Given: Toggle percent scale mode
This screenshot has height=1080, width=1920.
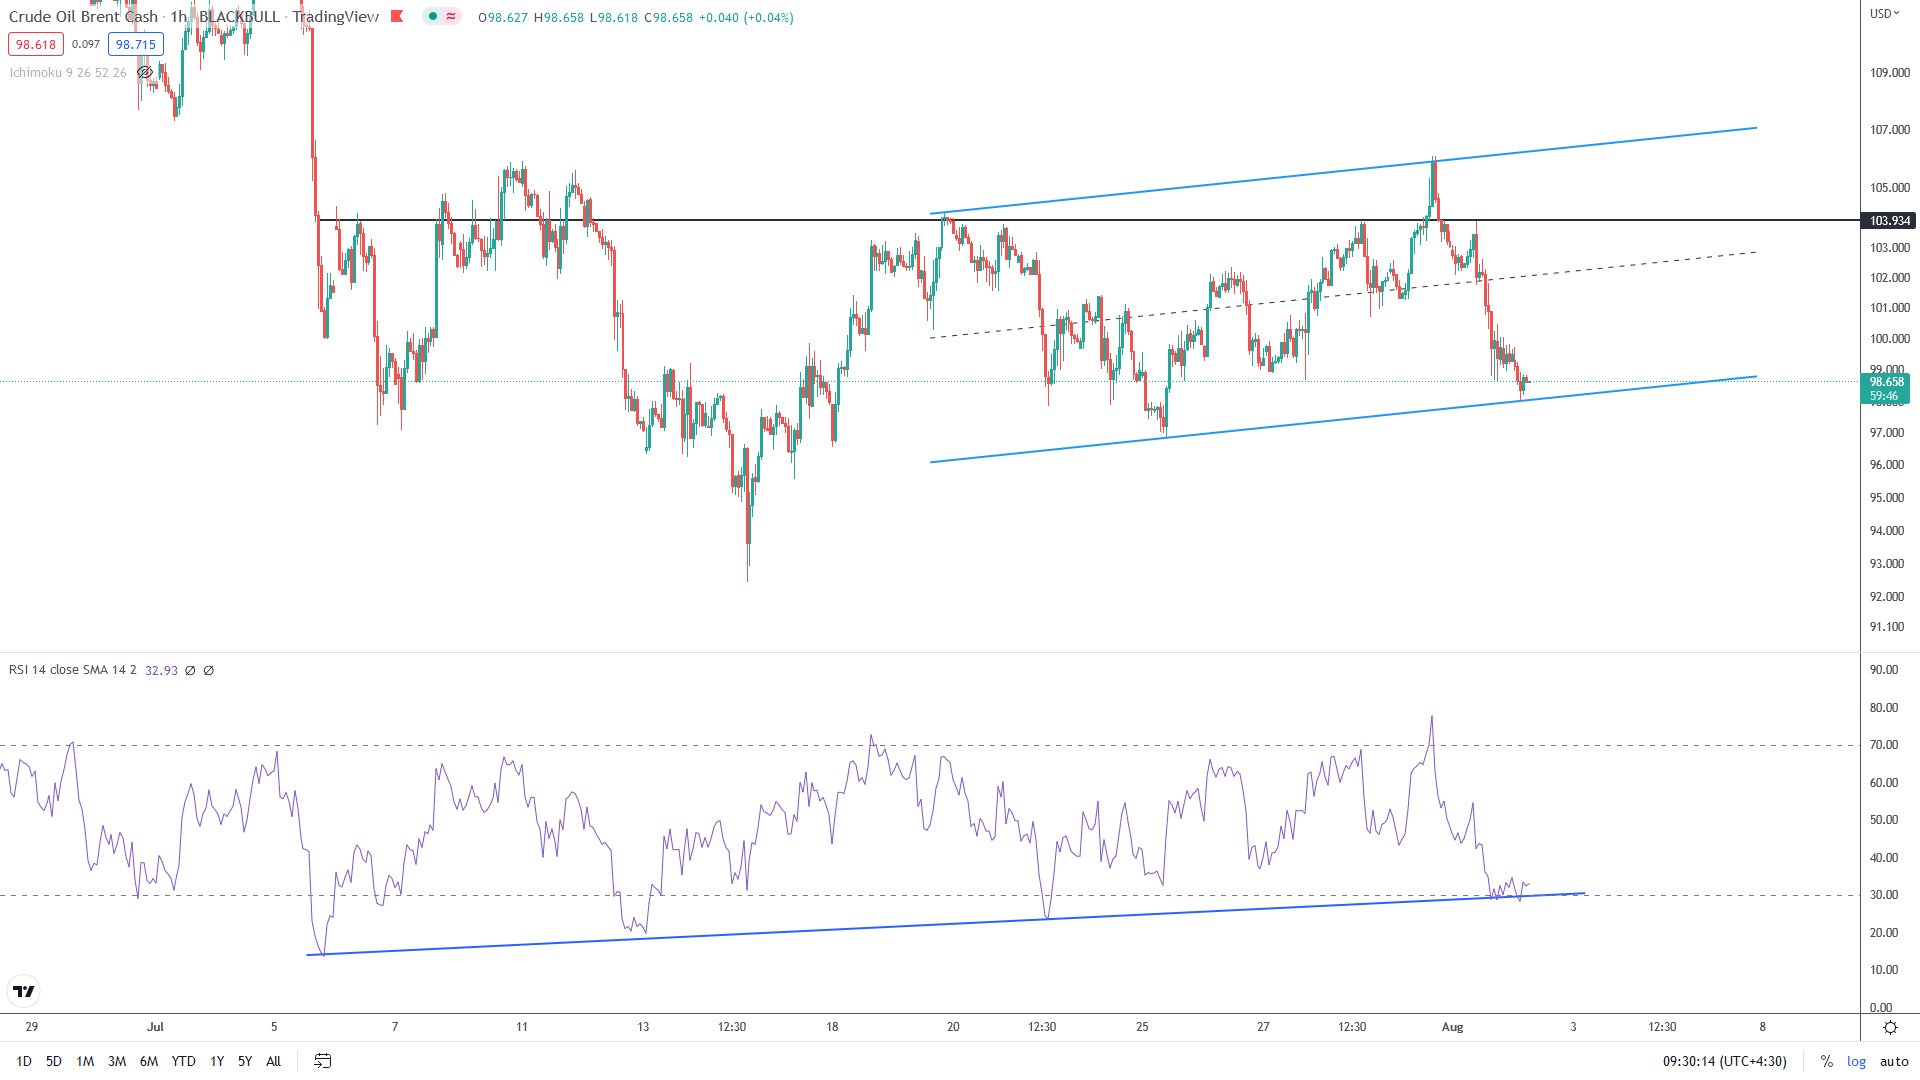Looking at the screenshot, I should point(1826,1061).
